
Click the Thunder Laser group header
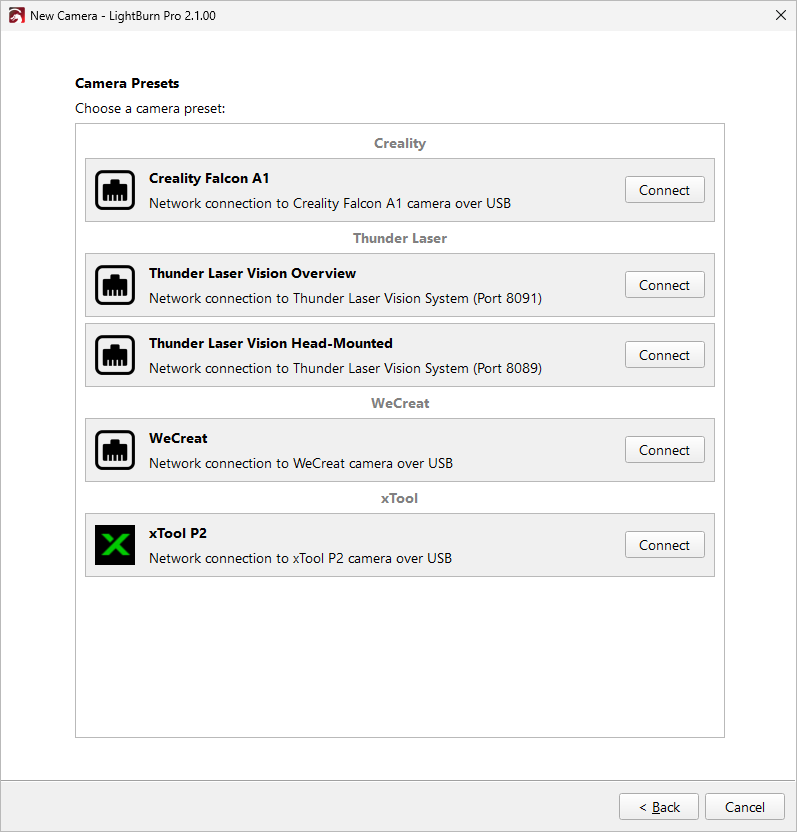400,238
